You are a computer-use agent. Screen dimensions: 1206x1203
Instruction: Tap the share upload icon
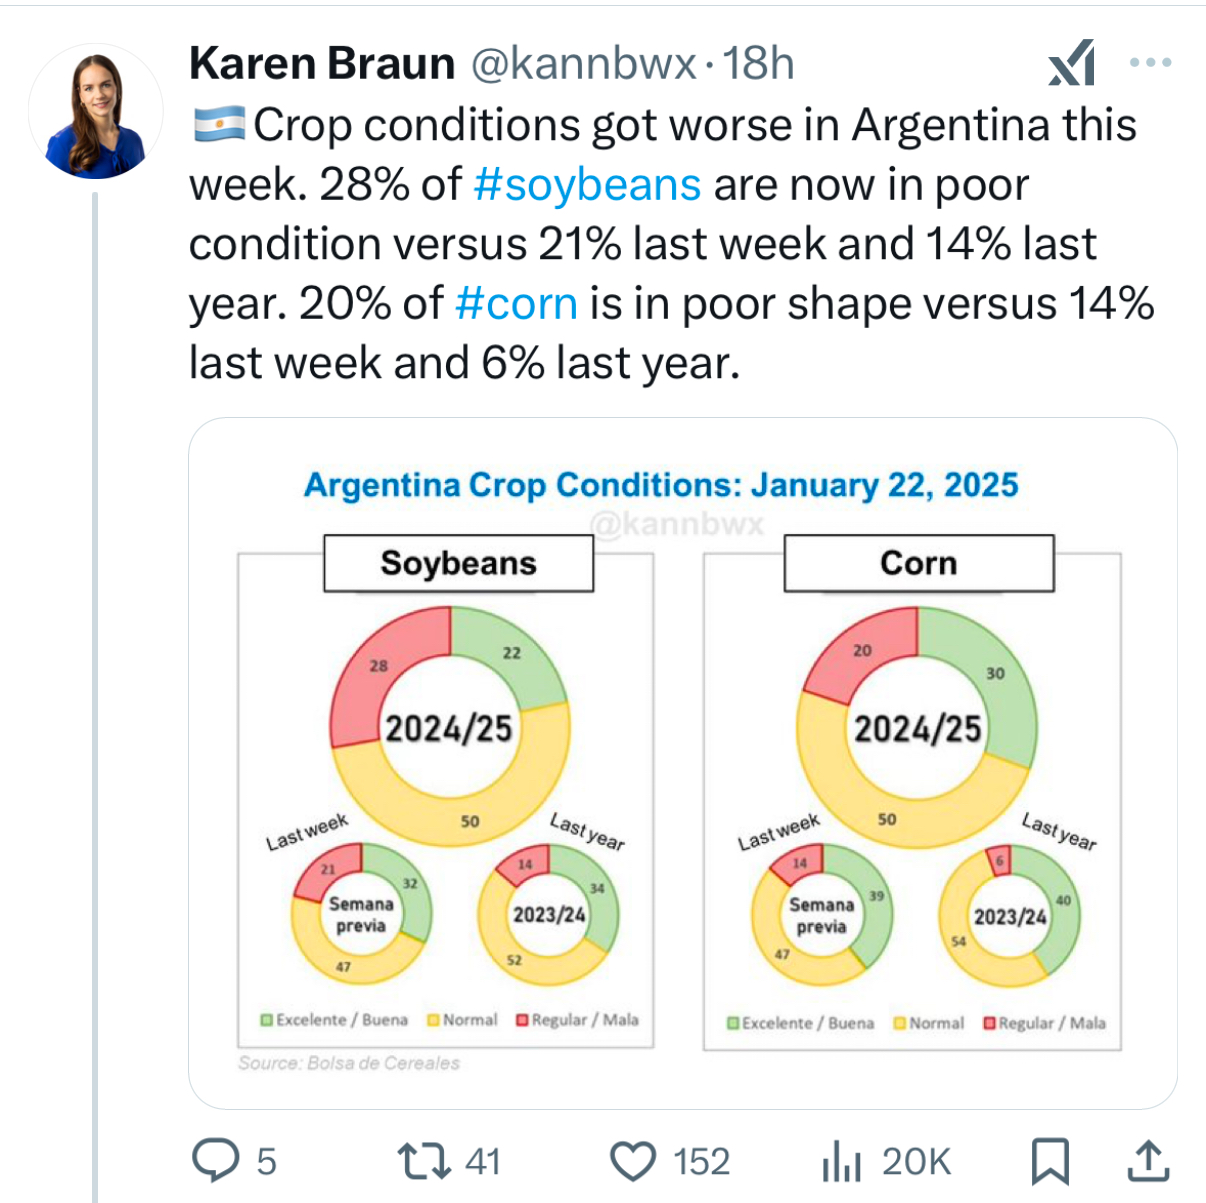click(x=1148, y=1160)
